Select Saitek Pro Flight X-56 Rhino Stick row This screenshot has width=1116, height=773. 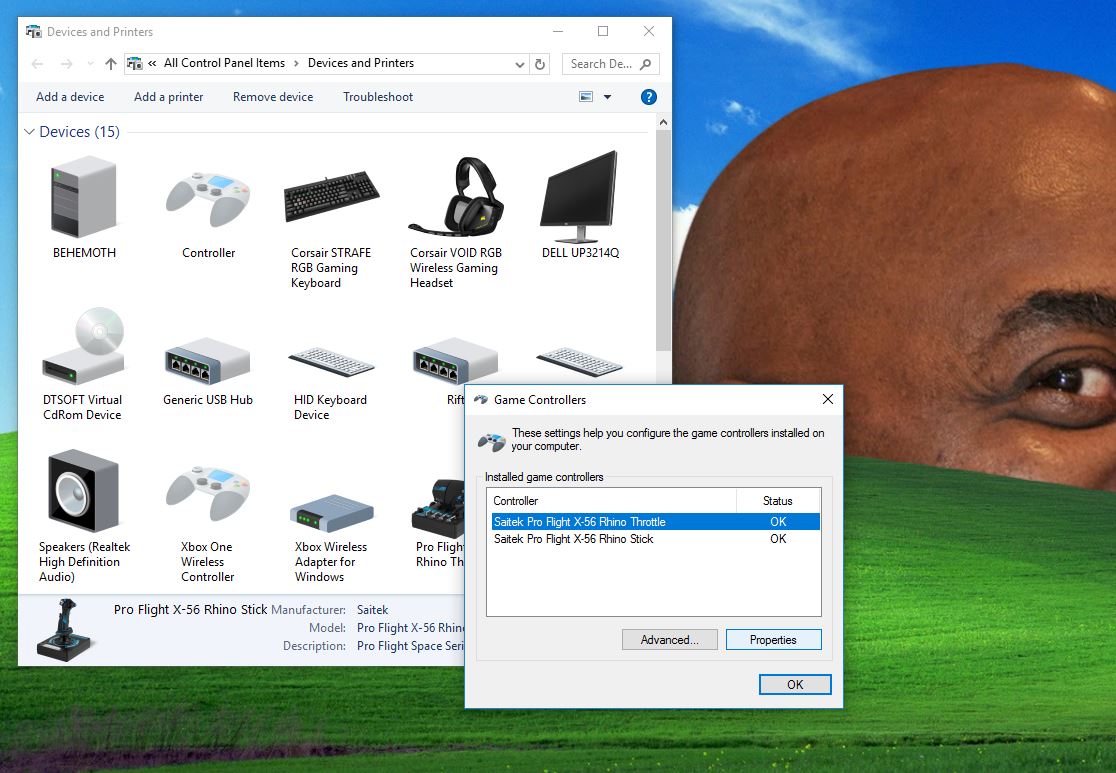pos(655,539)
